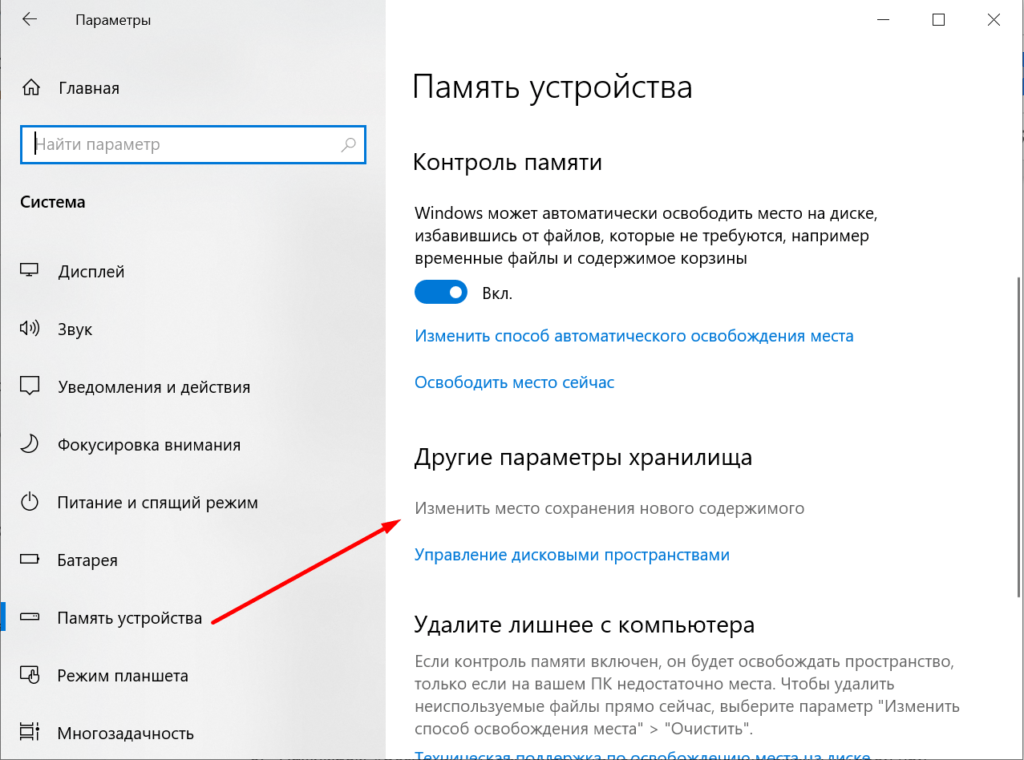Open Питание и спящий режим section
This screenshot has height=760, width=1024.
click(157, 502)
